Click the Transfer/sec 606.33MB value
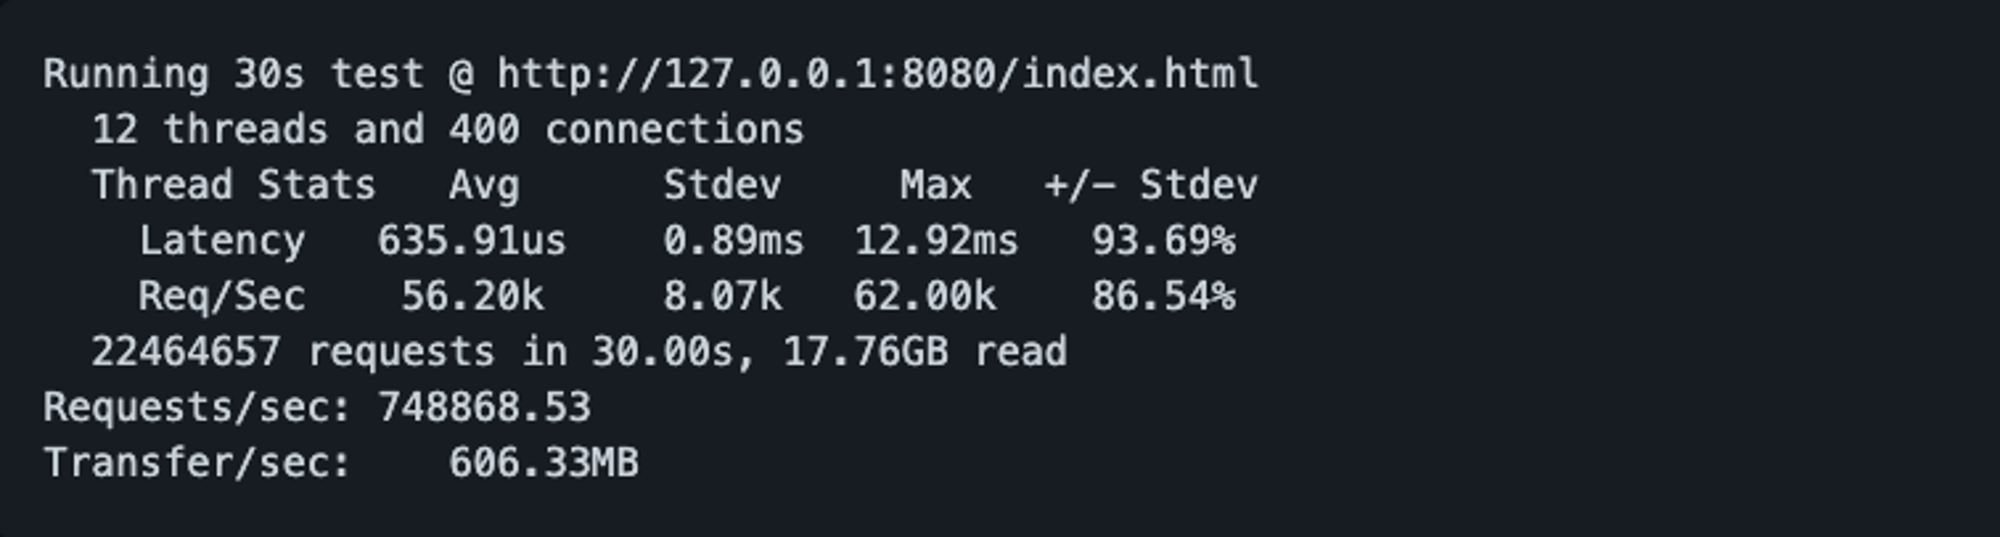The width and height of the screenshot is (2000, 537). (544, 463)
